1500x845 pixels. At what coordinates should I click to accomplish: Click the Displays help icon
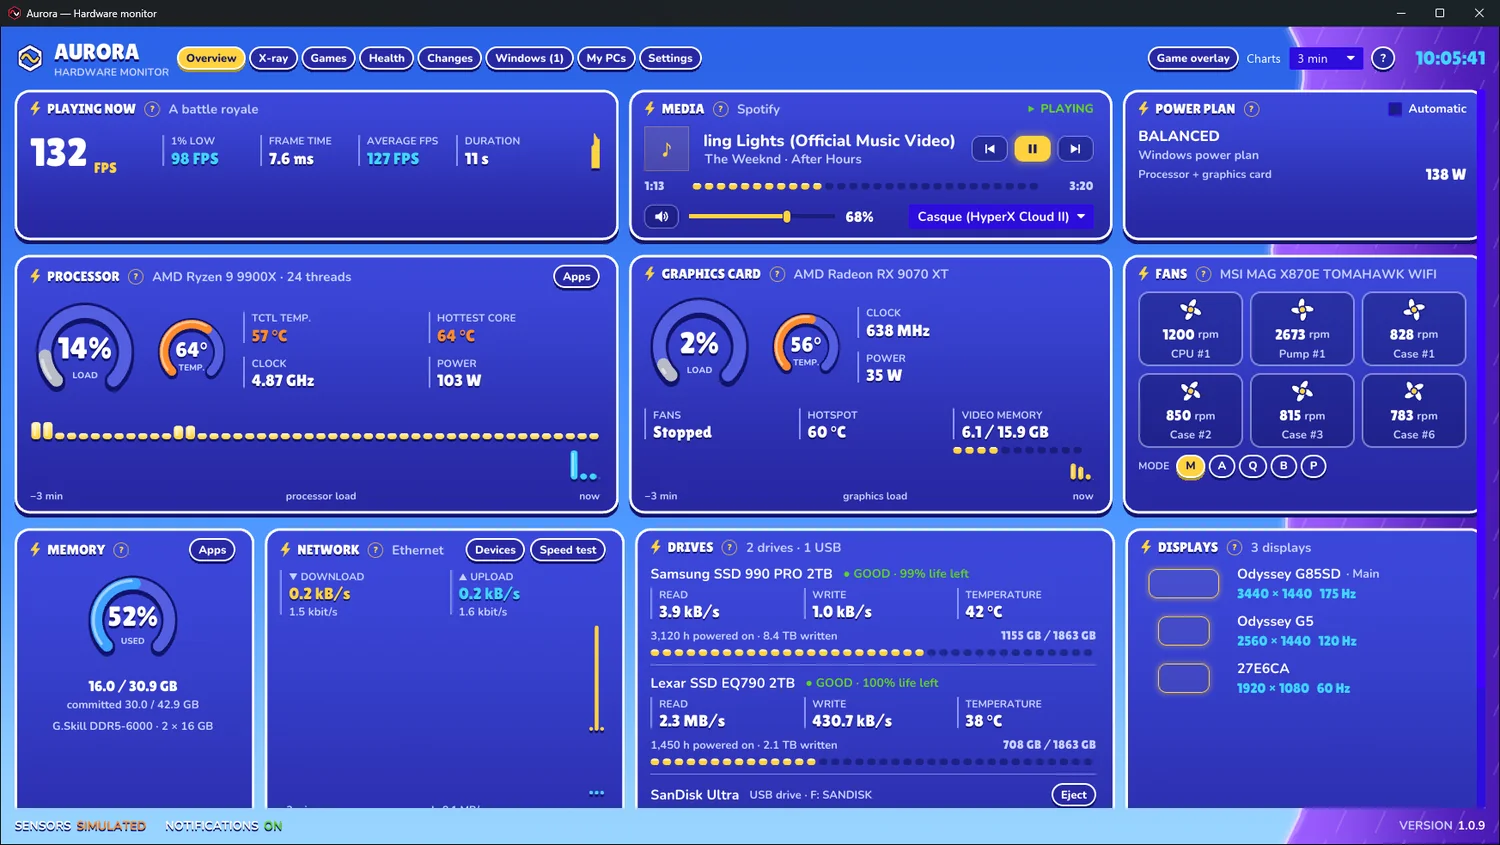pos(1235,547)
